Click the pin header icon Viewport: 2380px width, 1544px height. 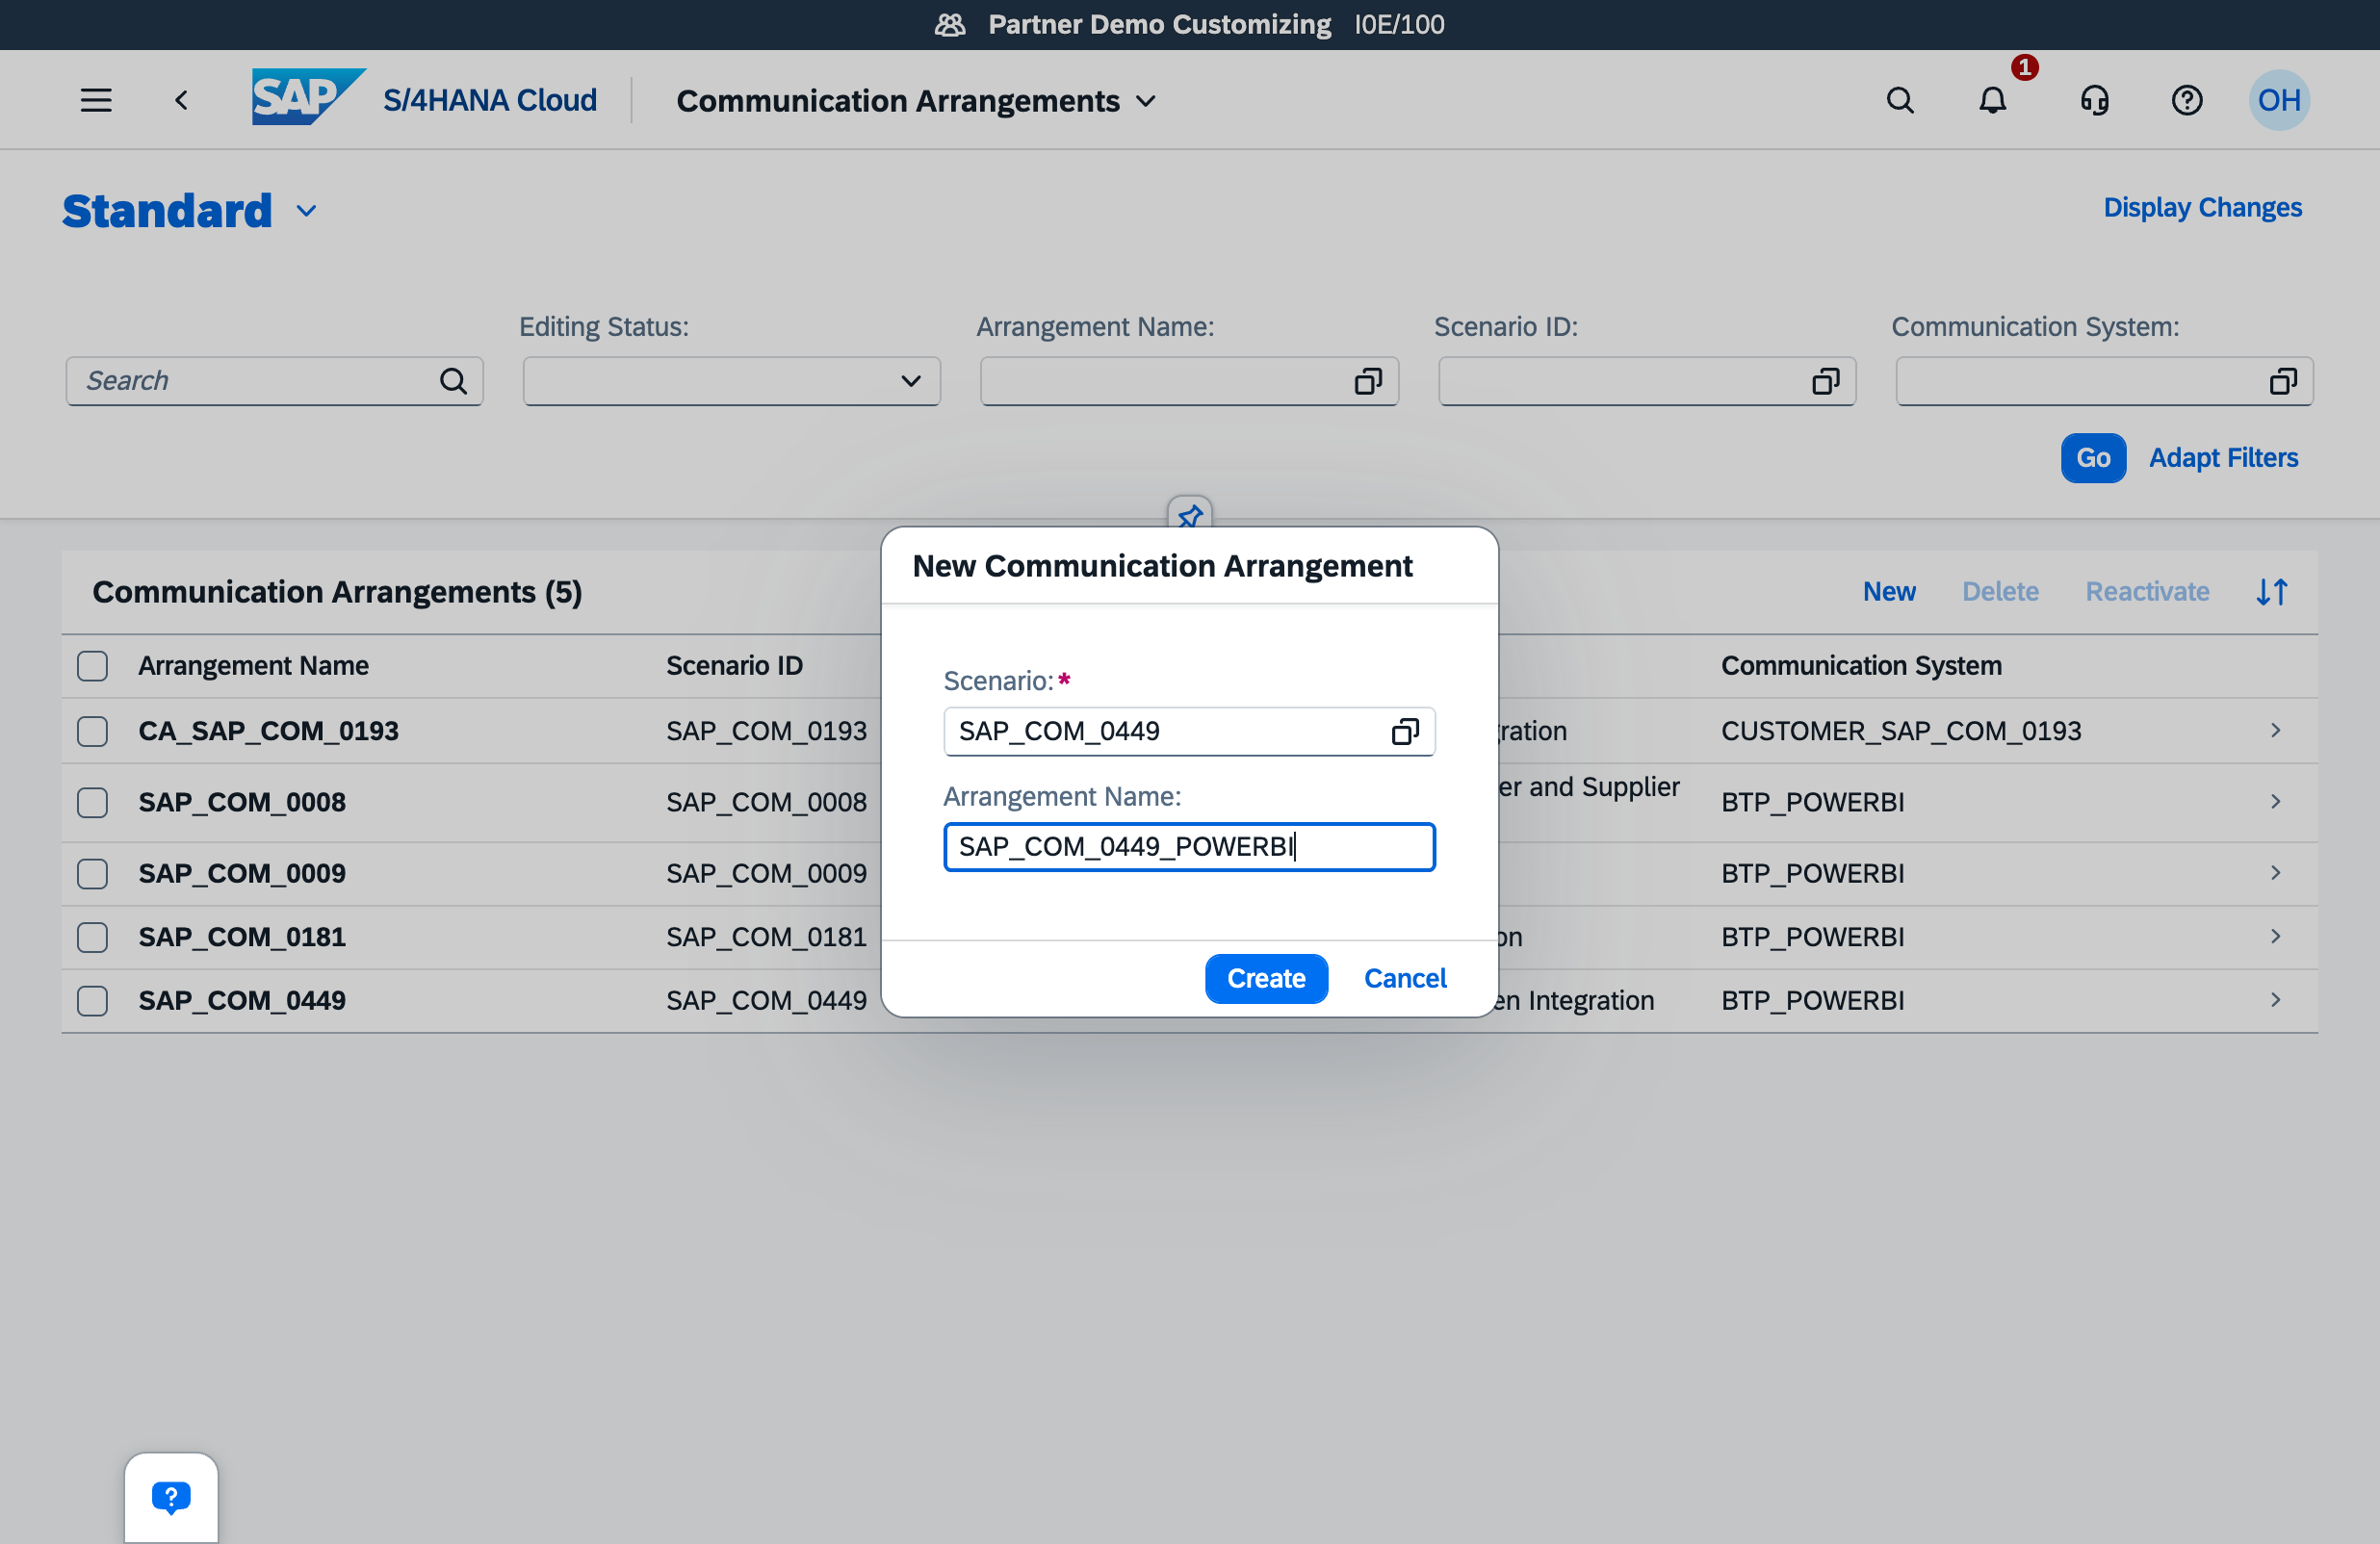click(x=1190, y=515)
